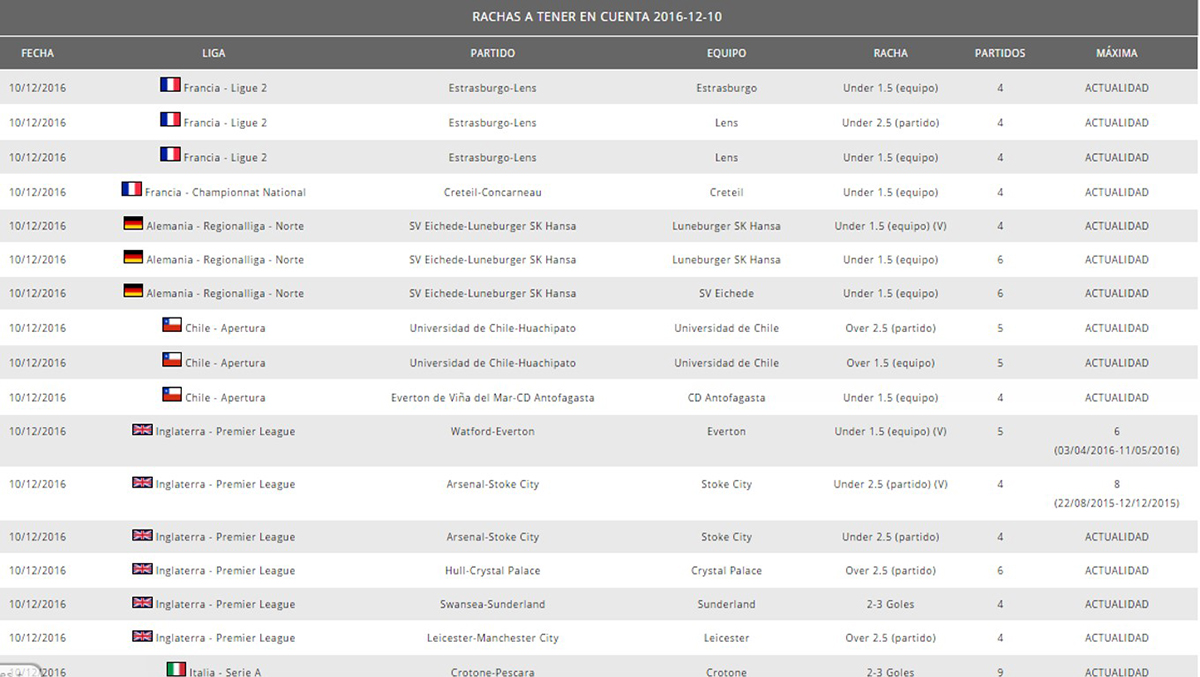This screenshot has height=677, width=1200.
Task: Sort by the LIGA column header
Action: pos(213,53)
